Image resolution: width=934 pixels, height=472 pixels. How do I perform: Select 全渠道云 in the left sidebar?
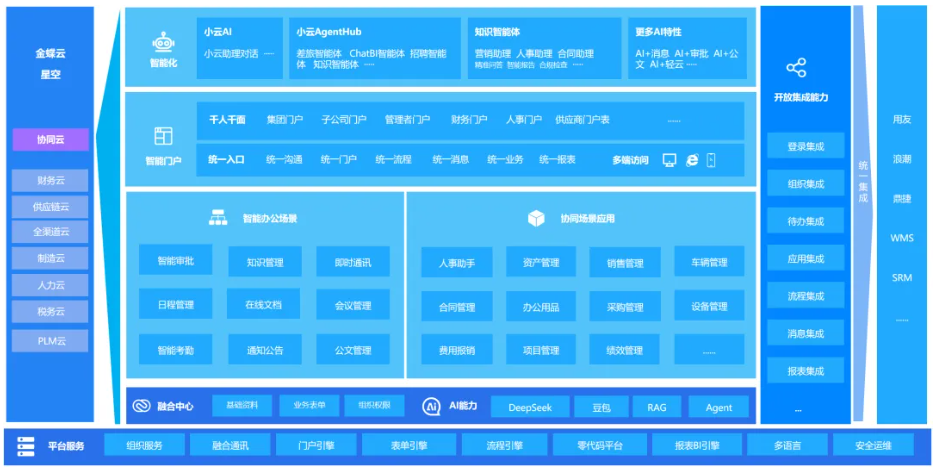[x=51, y=232]
